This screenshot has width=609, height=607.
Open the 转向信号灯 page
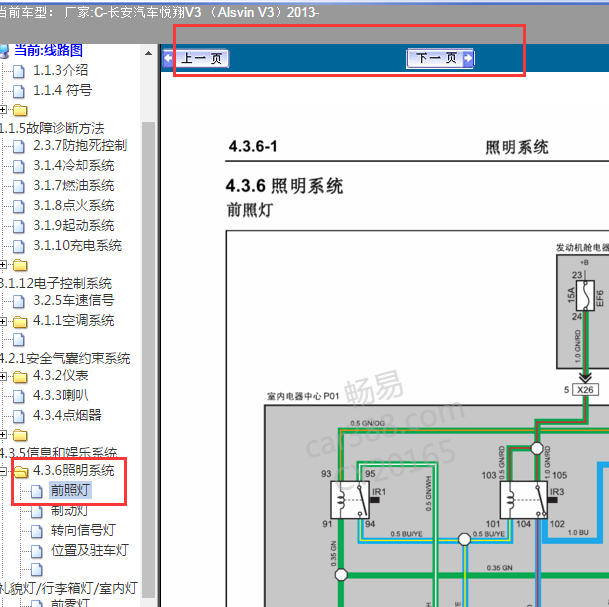(x=83, y=530)
